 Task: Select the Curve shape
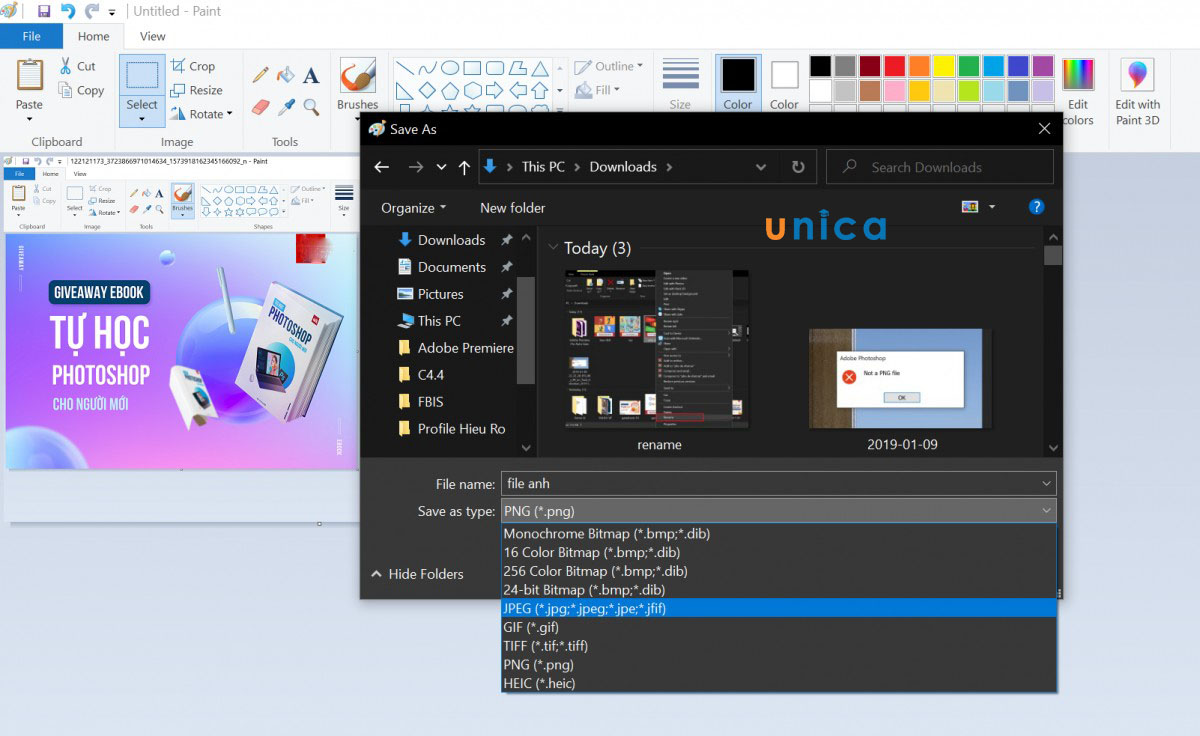click(x=428, y=69)
